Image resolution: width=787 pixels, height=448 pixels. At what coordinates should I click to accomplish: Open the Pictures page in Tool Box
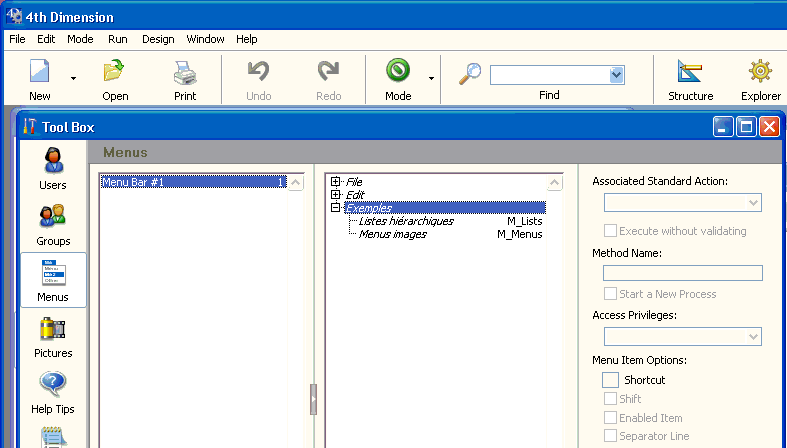click(53, 329)
